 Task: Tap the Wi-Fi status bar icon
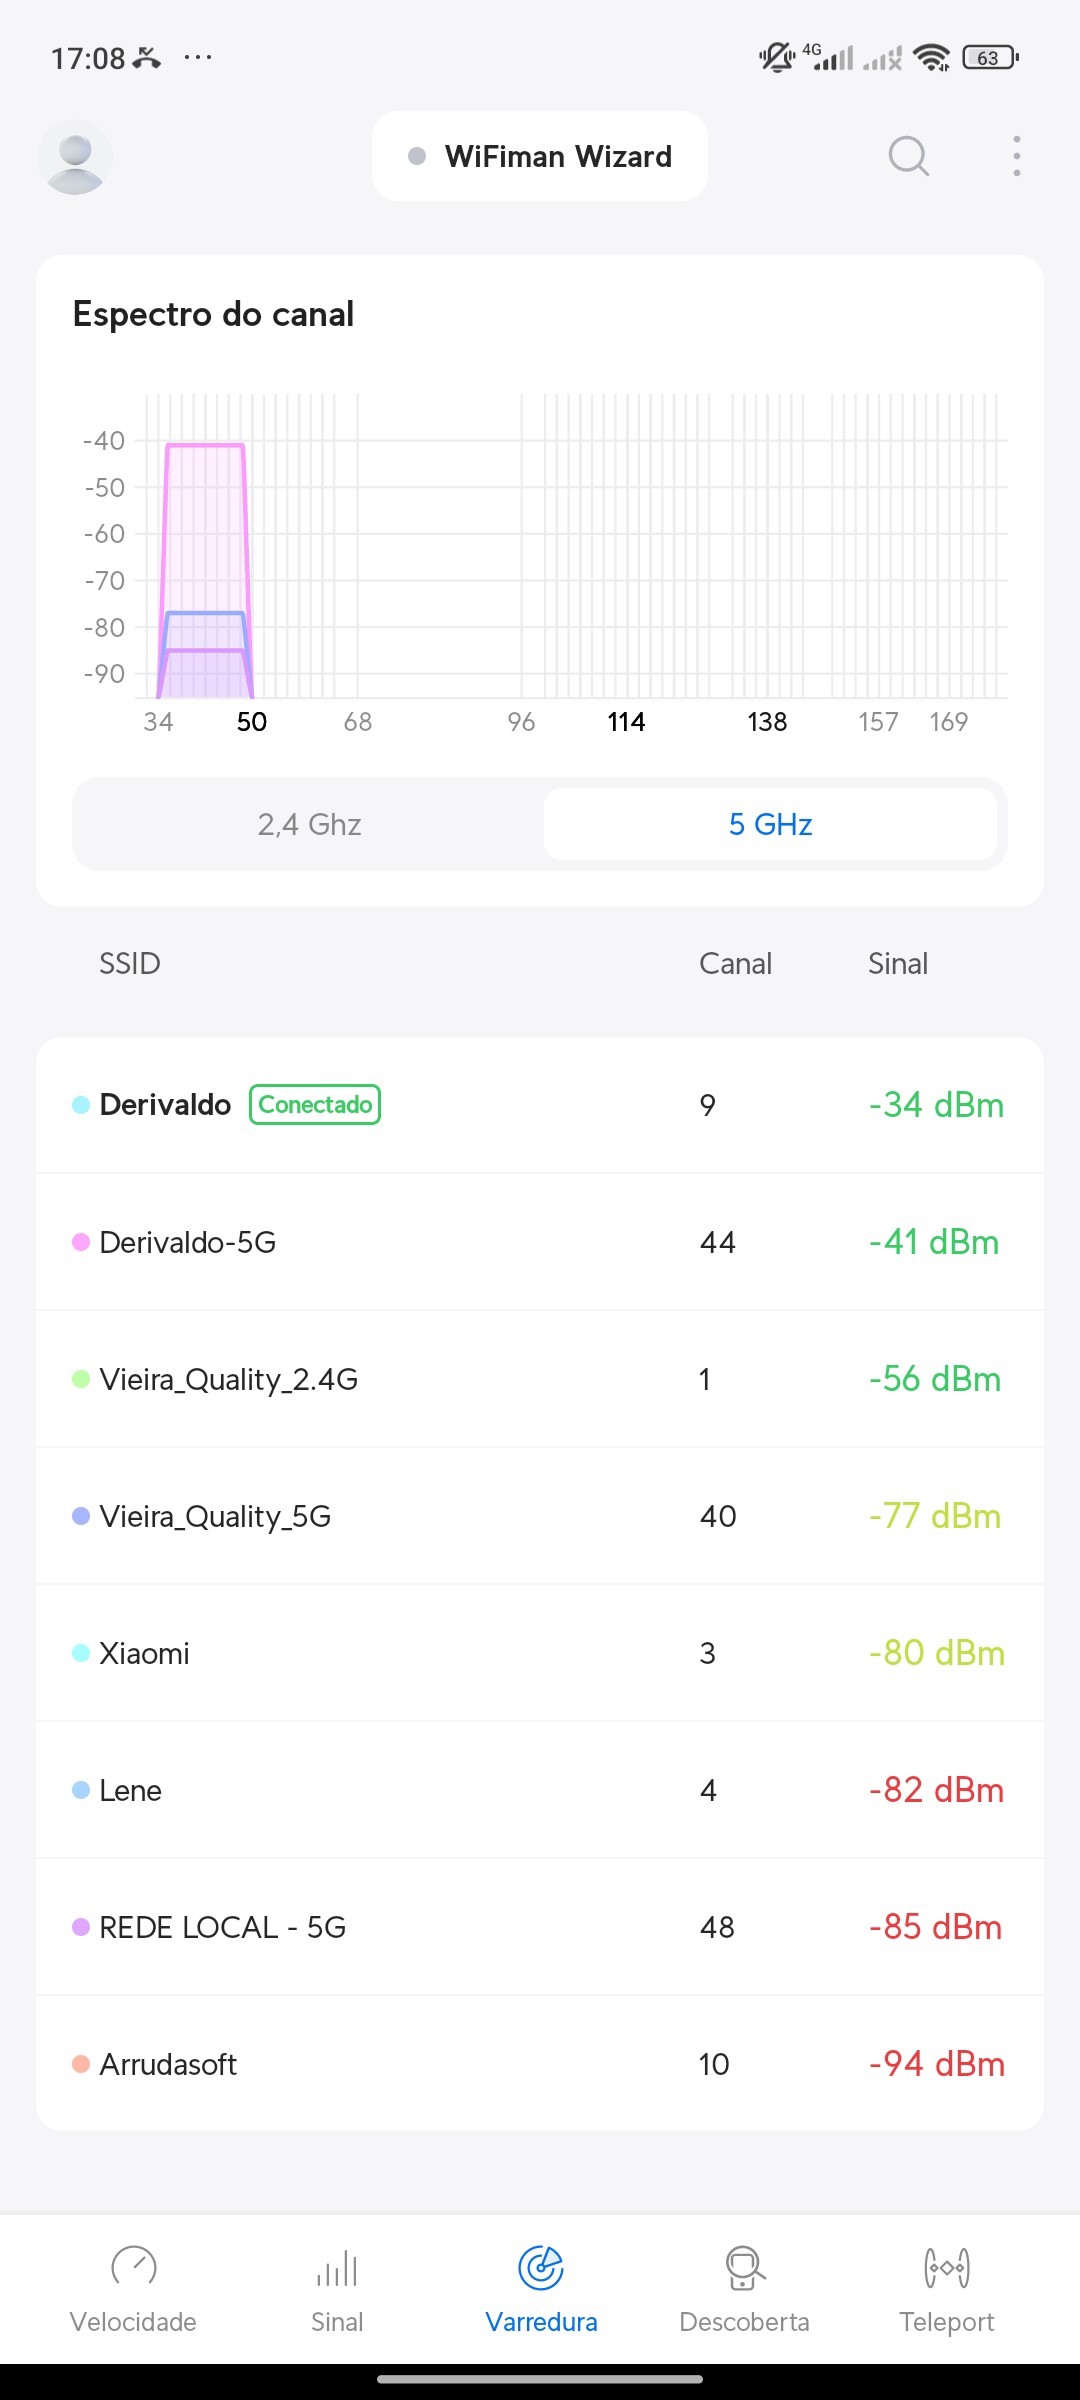click(932, 58)
